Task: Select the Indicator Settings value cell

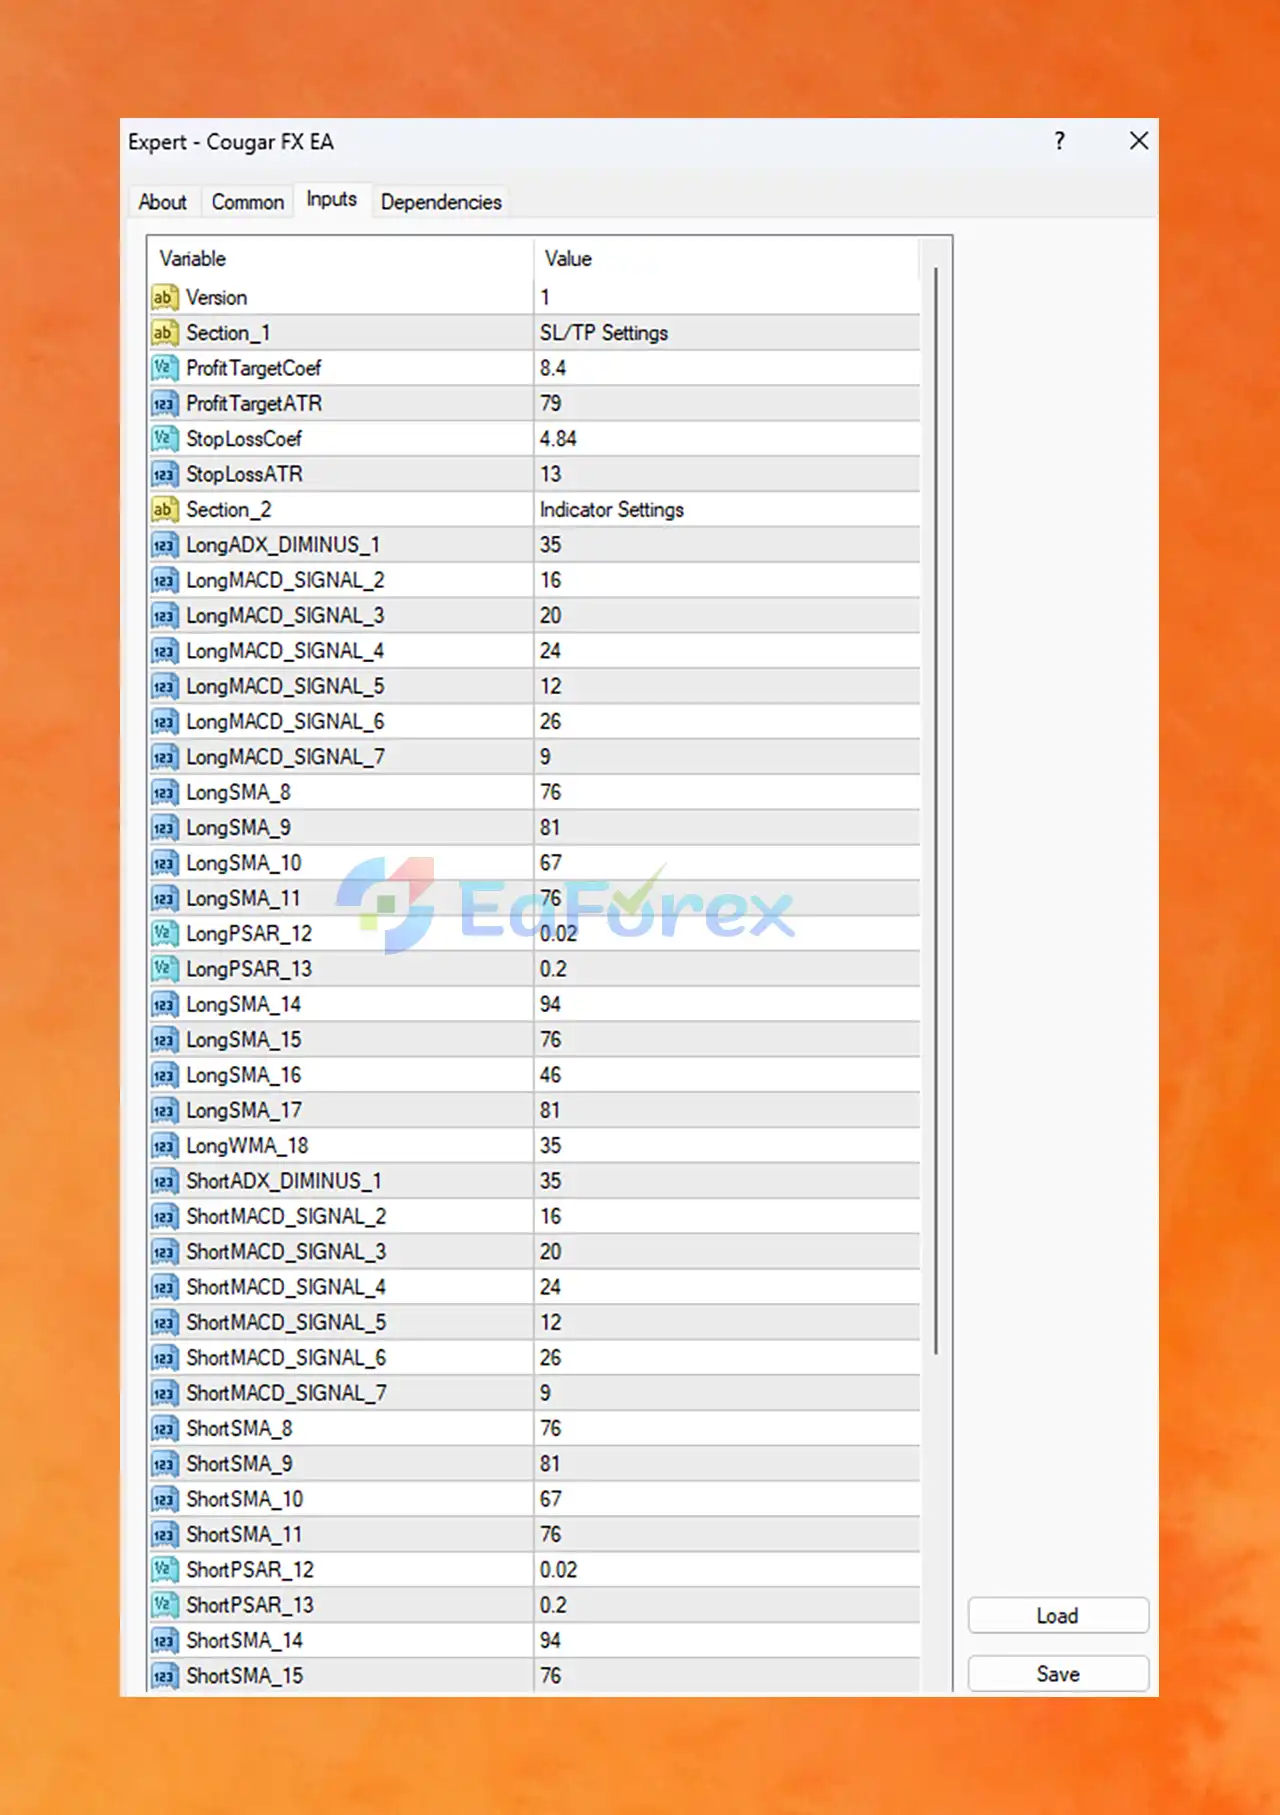Action: [x=727, y=510]
